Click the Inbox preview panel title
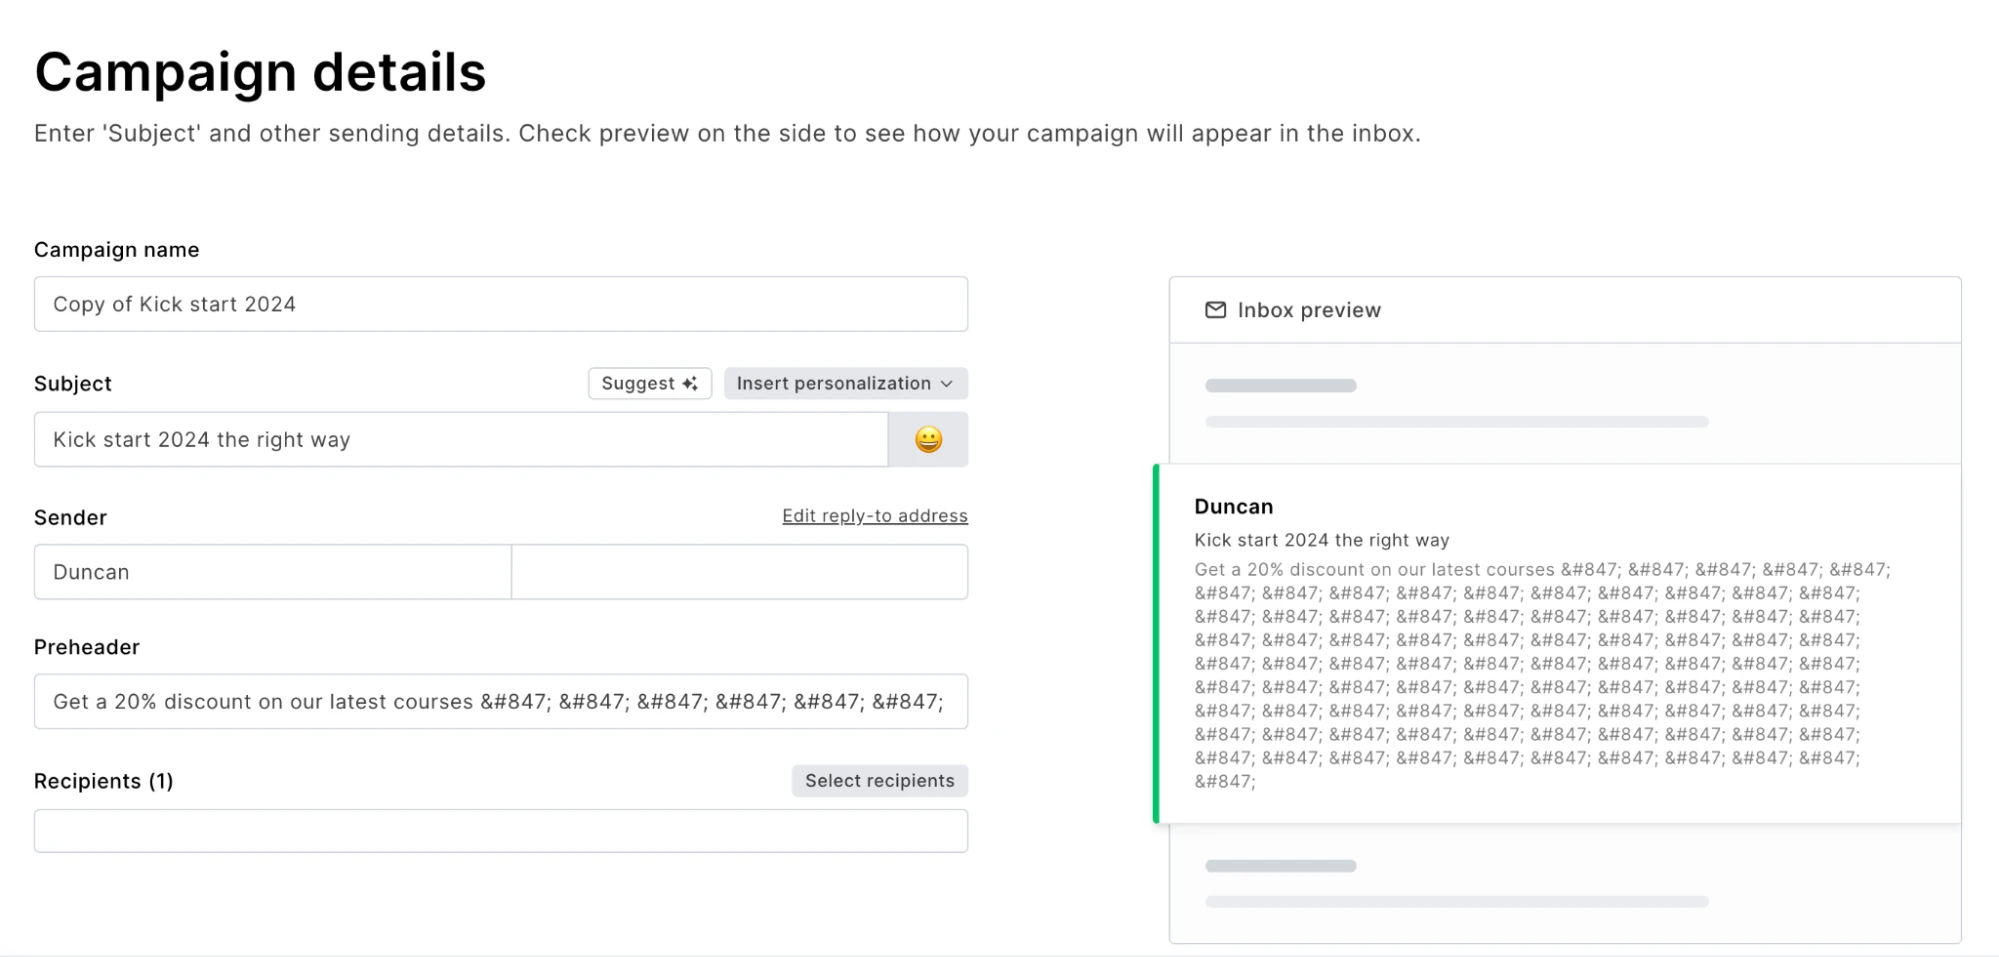The height and width of the screenshot is (957, 1999). [1308, 310]
